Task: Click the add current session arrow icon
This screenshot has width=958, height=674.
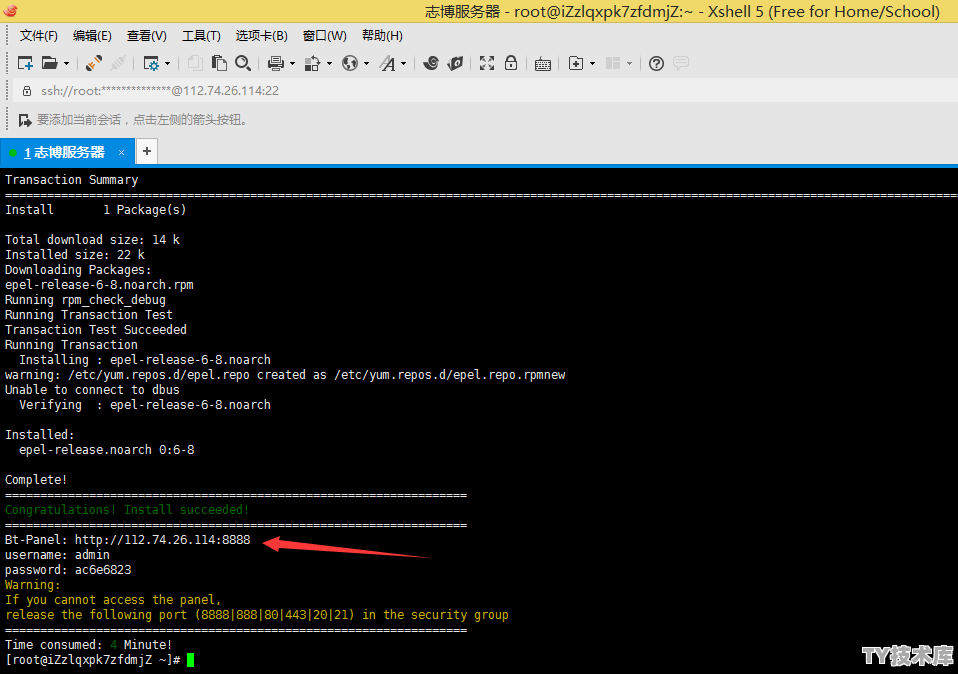Action: pyautogui.click(x=24, y=120)
